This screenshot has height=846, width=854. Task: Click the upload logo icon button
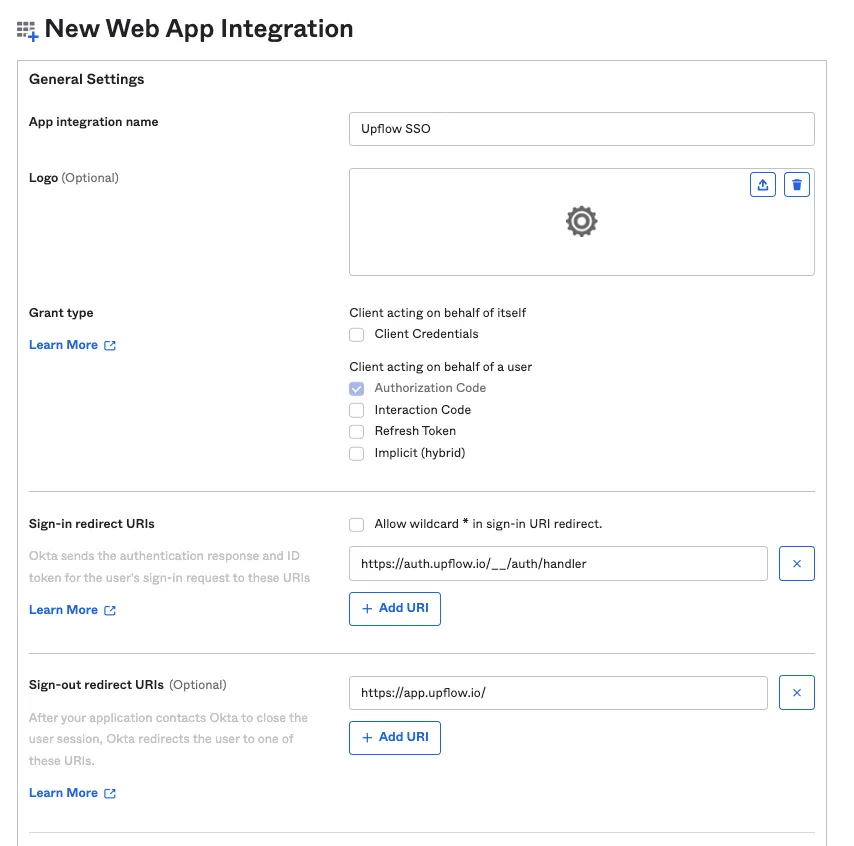click(762, 185)
